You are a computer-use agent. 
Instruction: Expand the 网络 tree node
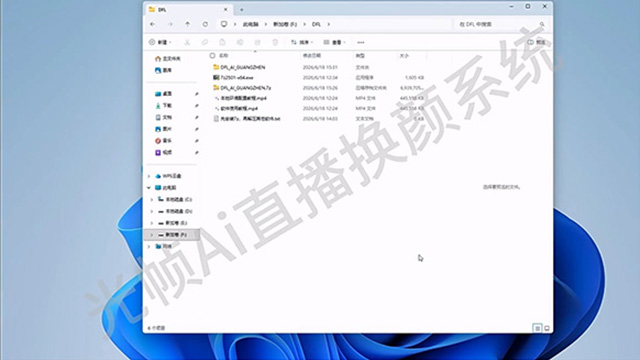pos(149,247)
